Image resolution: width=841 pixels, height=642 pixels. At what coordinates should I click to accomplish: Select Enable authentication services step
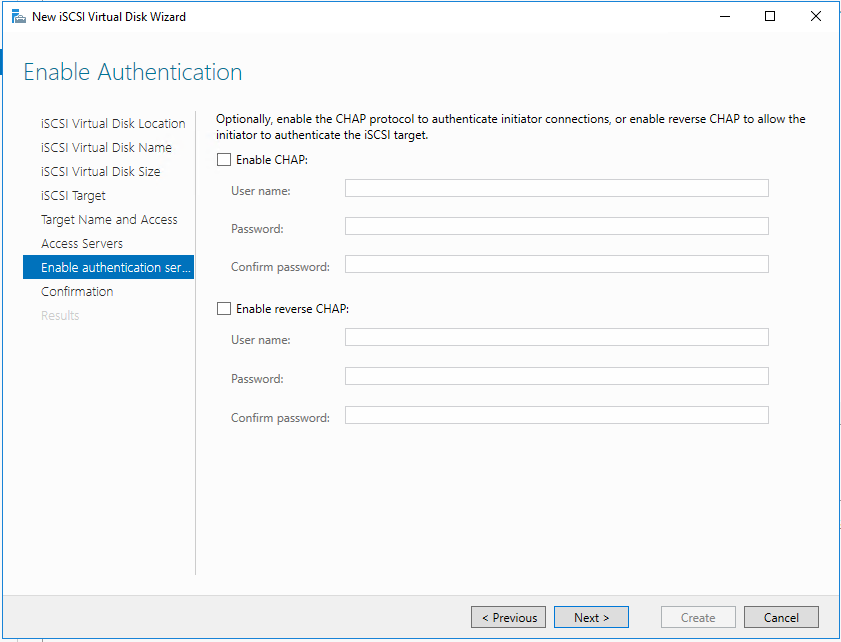[x=108, y=267]
